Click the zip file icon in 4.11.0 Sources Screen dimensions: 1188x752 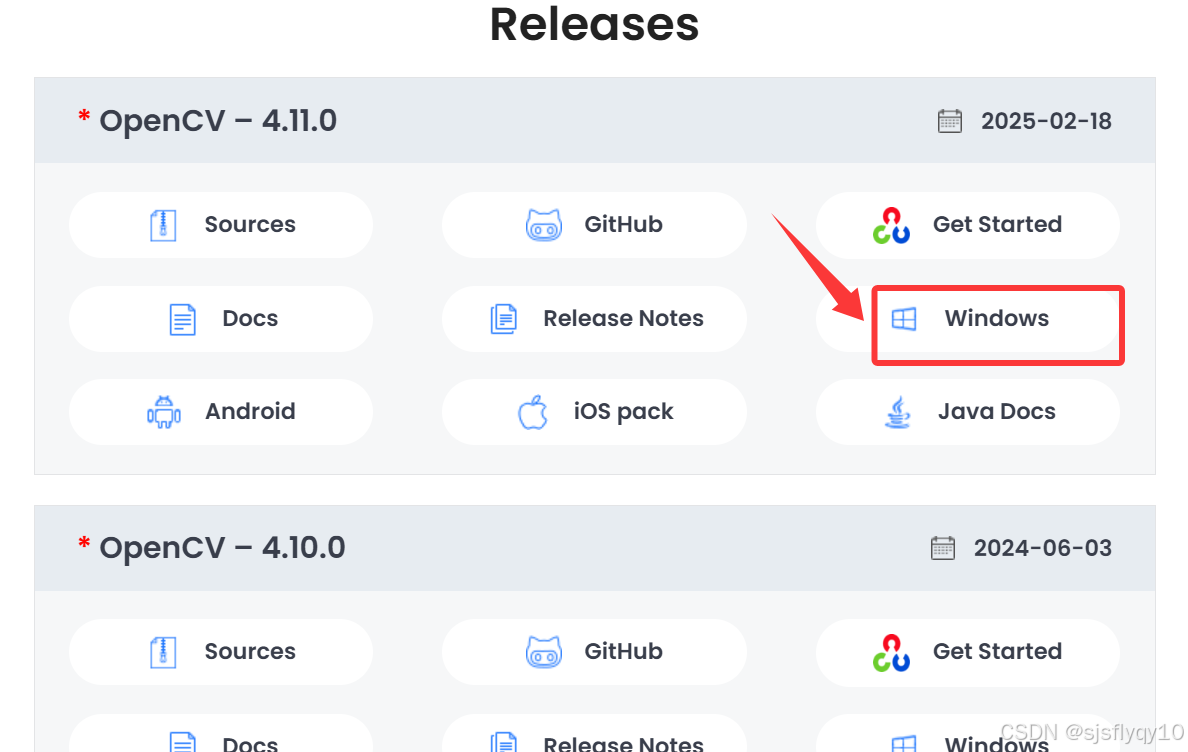point(163,225)
